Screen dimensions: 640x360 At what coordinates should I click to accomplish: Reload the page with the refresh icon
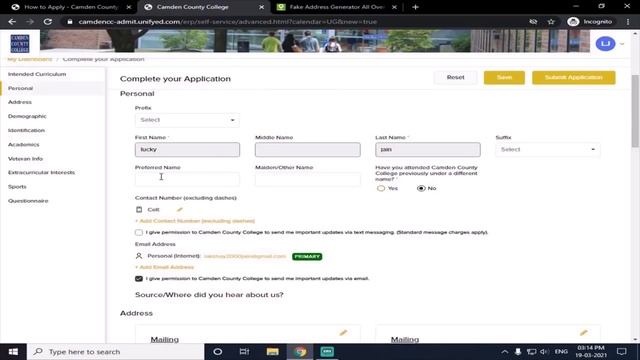click(x=48, y=22)
